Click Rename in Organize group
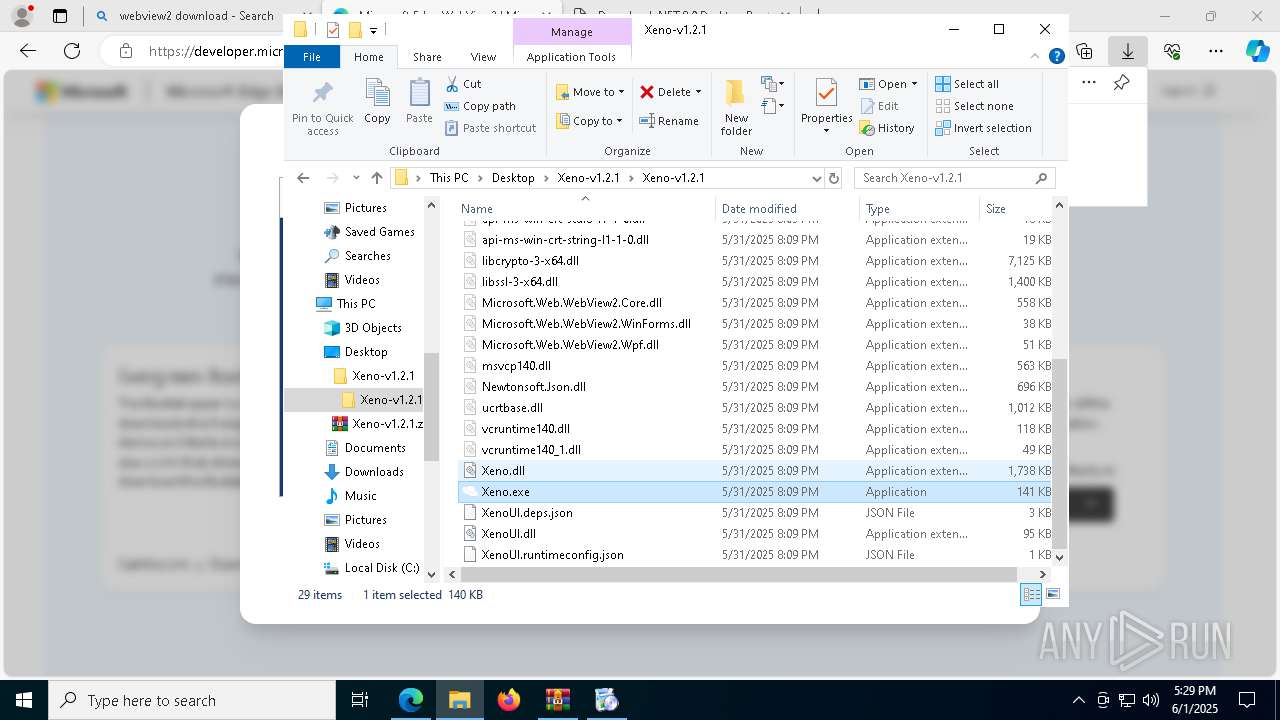The image size is (1280, 720). coord(669,121)
